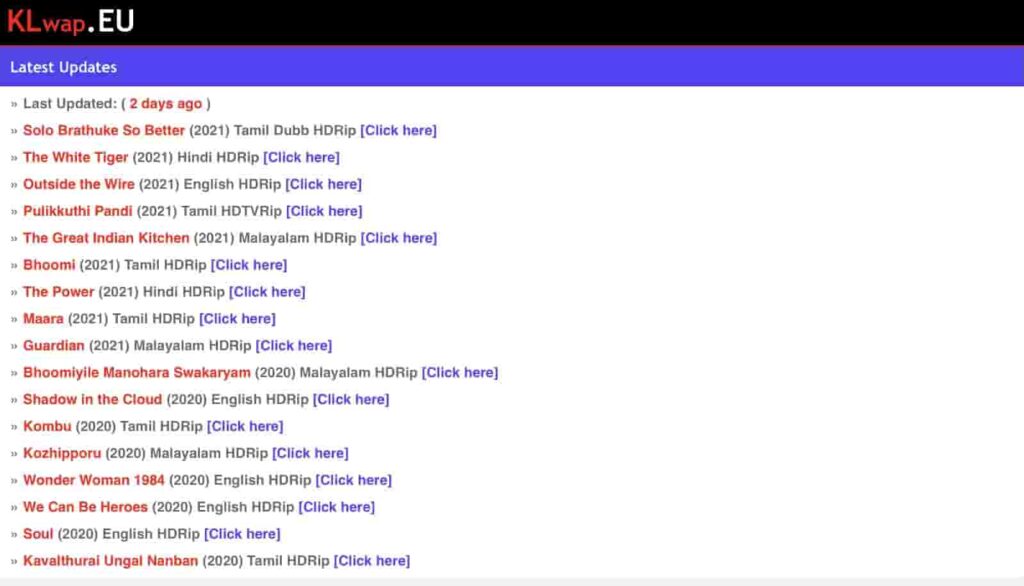The width and height of the screenshot is (1024, 586).
Task: Click here link for Pulikkuthi Pandi
Action: click(325, 211)
